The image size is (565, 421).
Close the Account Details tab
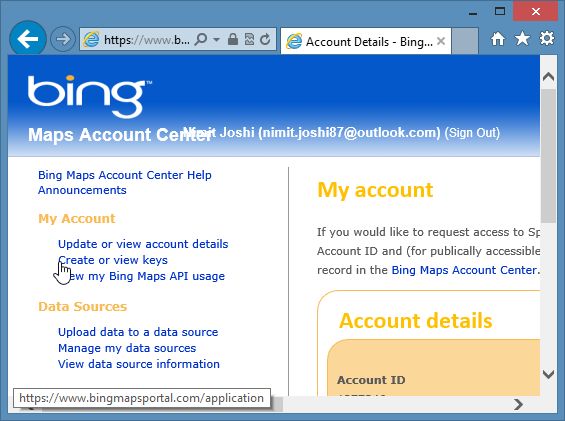(441, 41)
